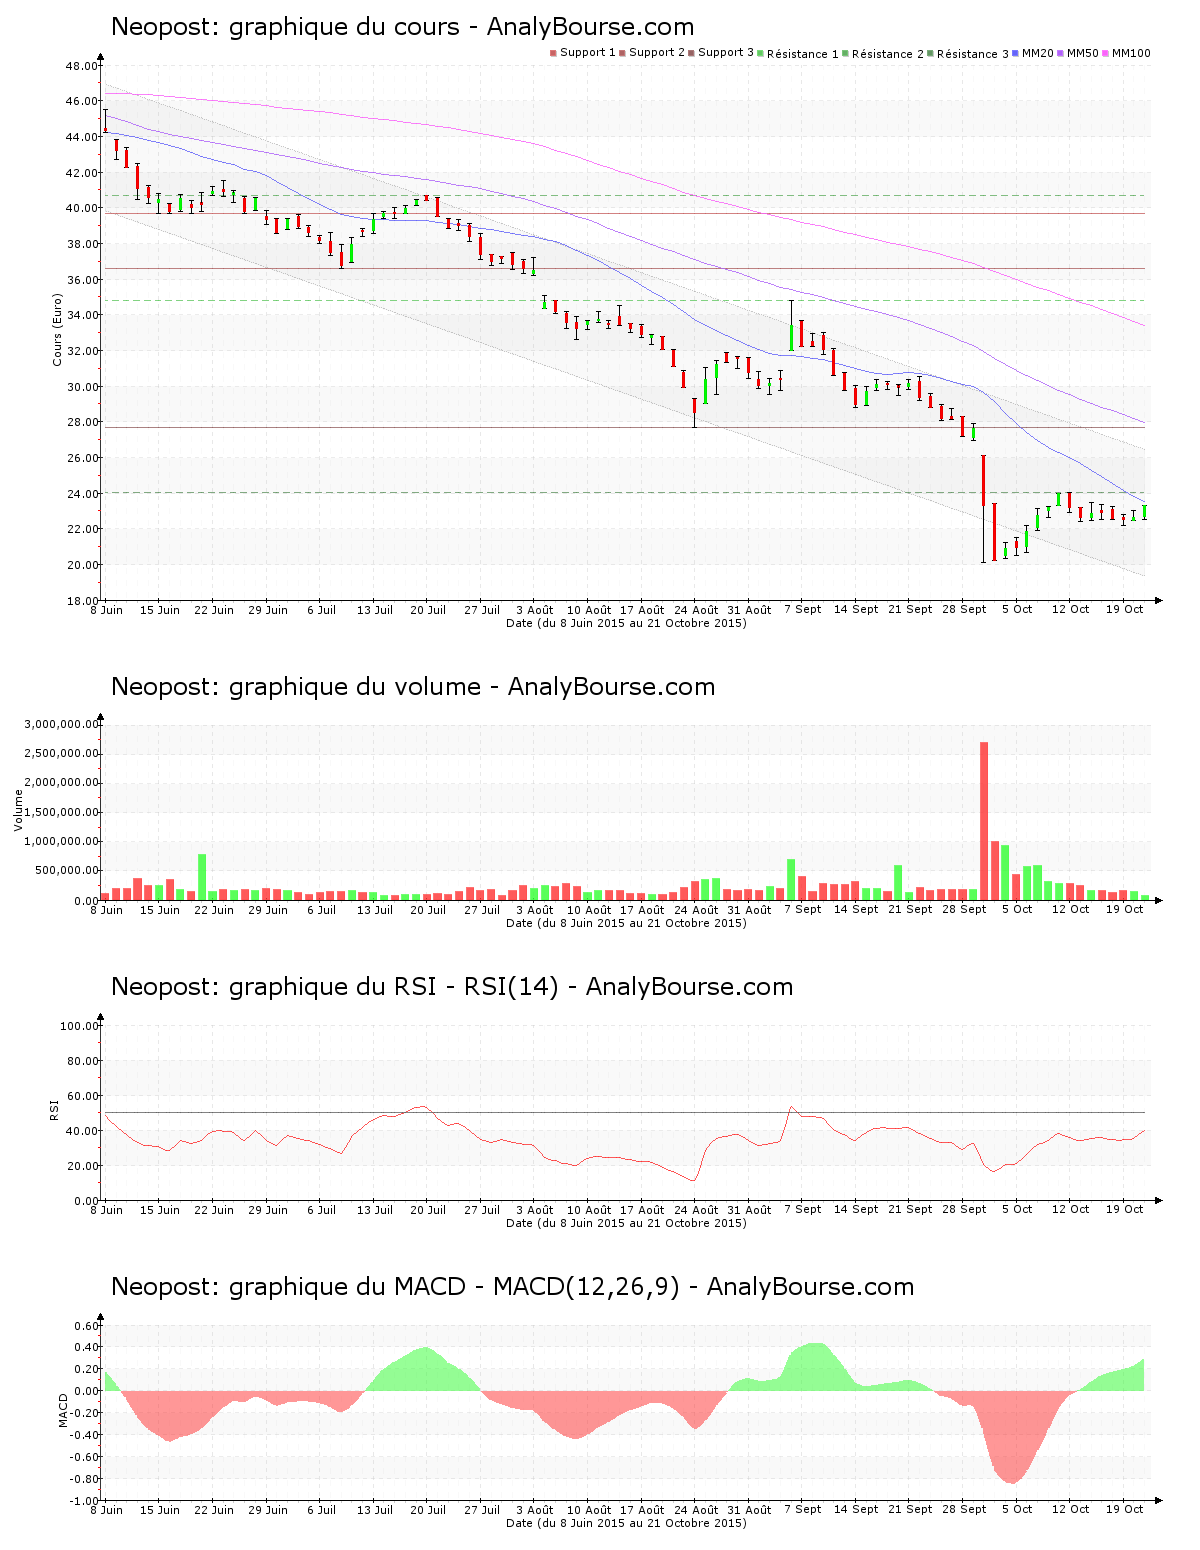Click the 0.60 value on the MACD axis
Screen dimensions: 1200x1550
pyautogui.click(x=87, y=1327)
